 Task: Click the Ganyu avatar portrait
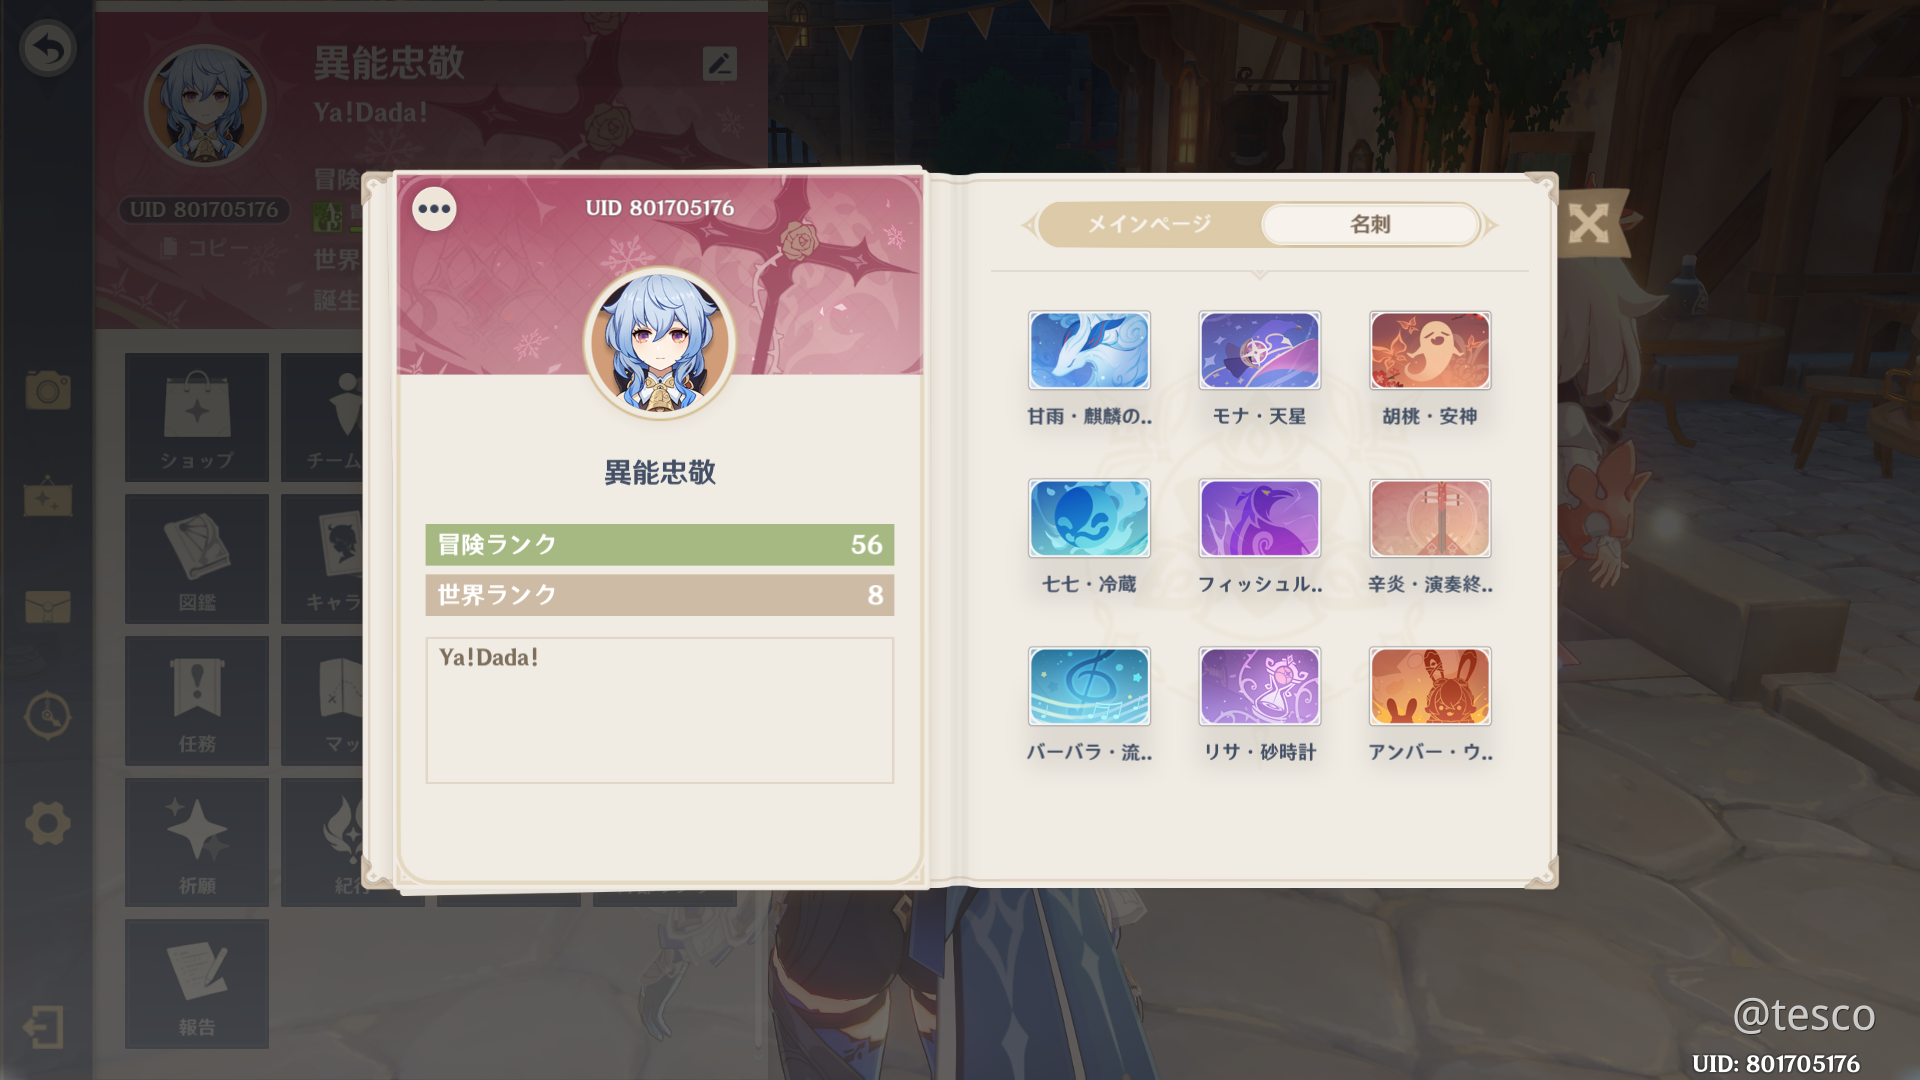coord(660,343)
